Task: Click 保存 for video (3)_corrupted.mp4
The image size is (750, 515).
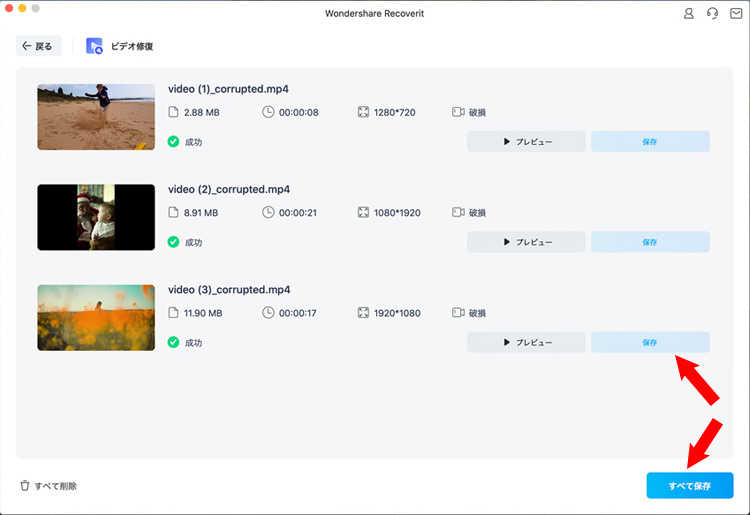Action: (650, 342)
